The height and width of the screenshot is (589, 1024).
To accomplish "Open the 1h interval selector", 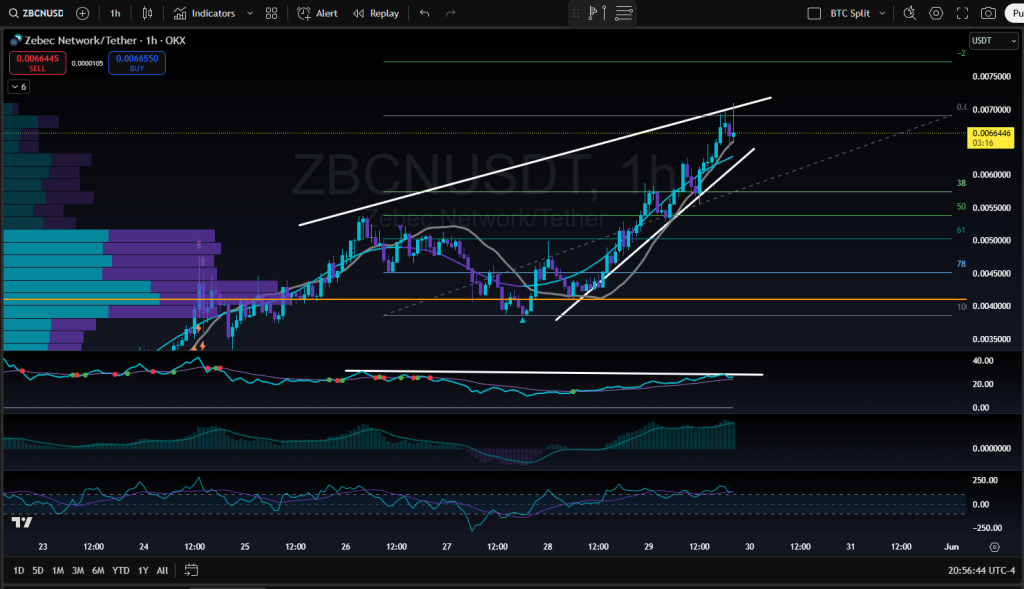I will (x=115, y=13).
